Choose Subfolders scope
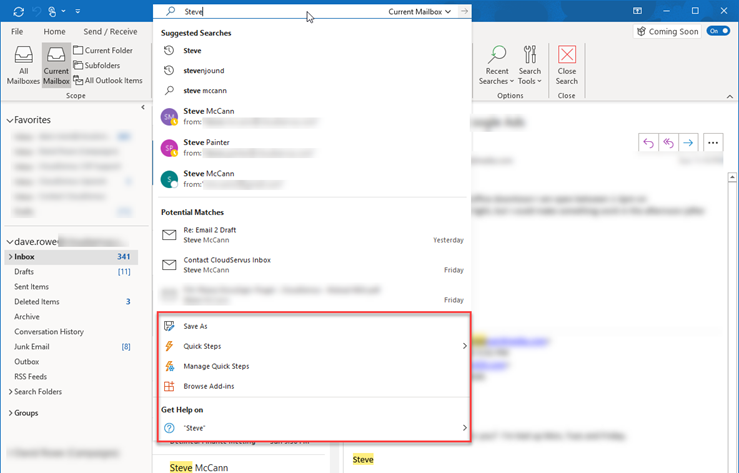The image size is (739, 473). [97, 65]
